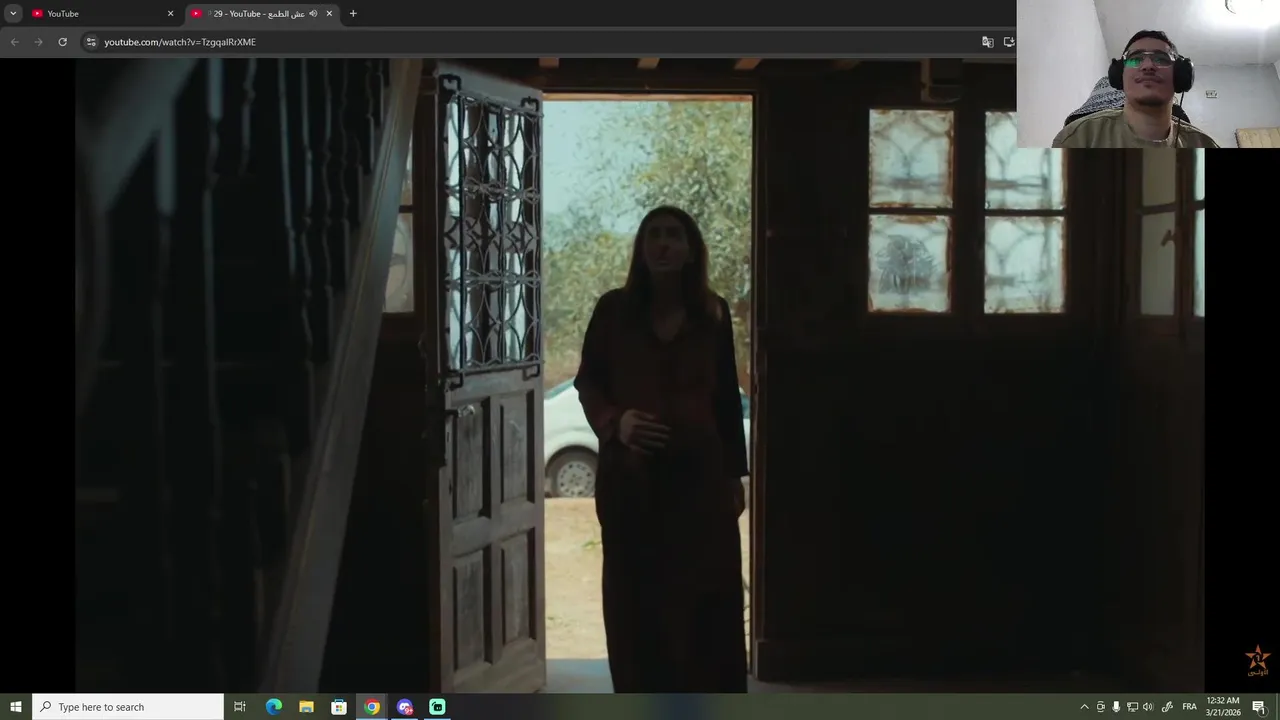This screenshot has width=1280, height=720.
Task: Click the pen/ink workspace tray icon
Action: coord(1167,707)
